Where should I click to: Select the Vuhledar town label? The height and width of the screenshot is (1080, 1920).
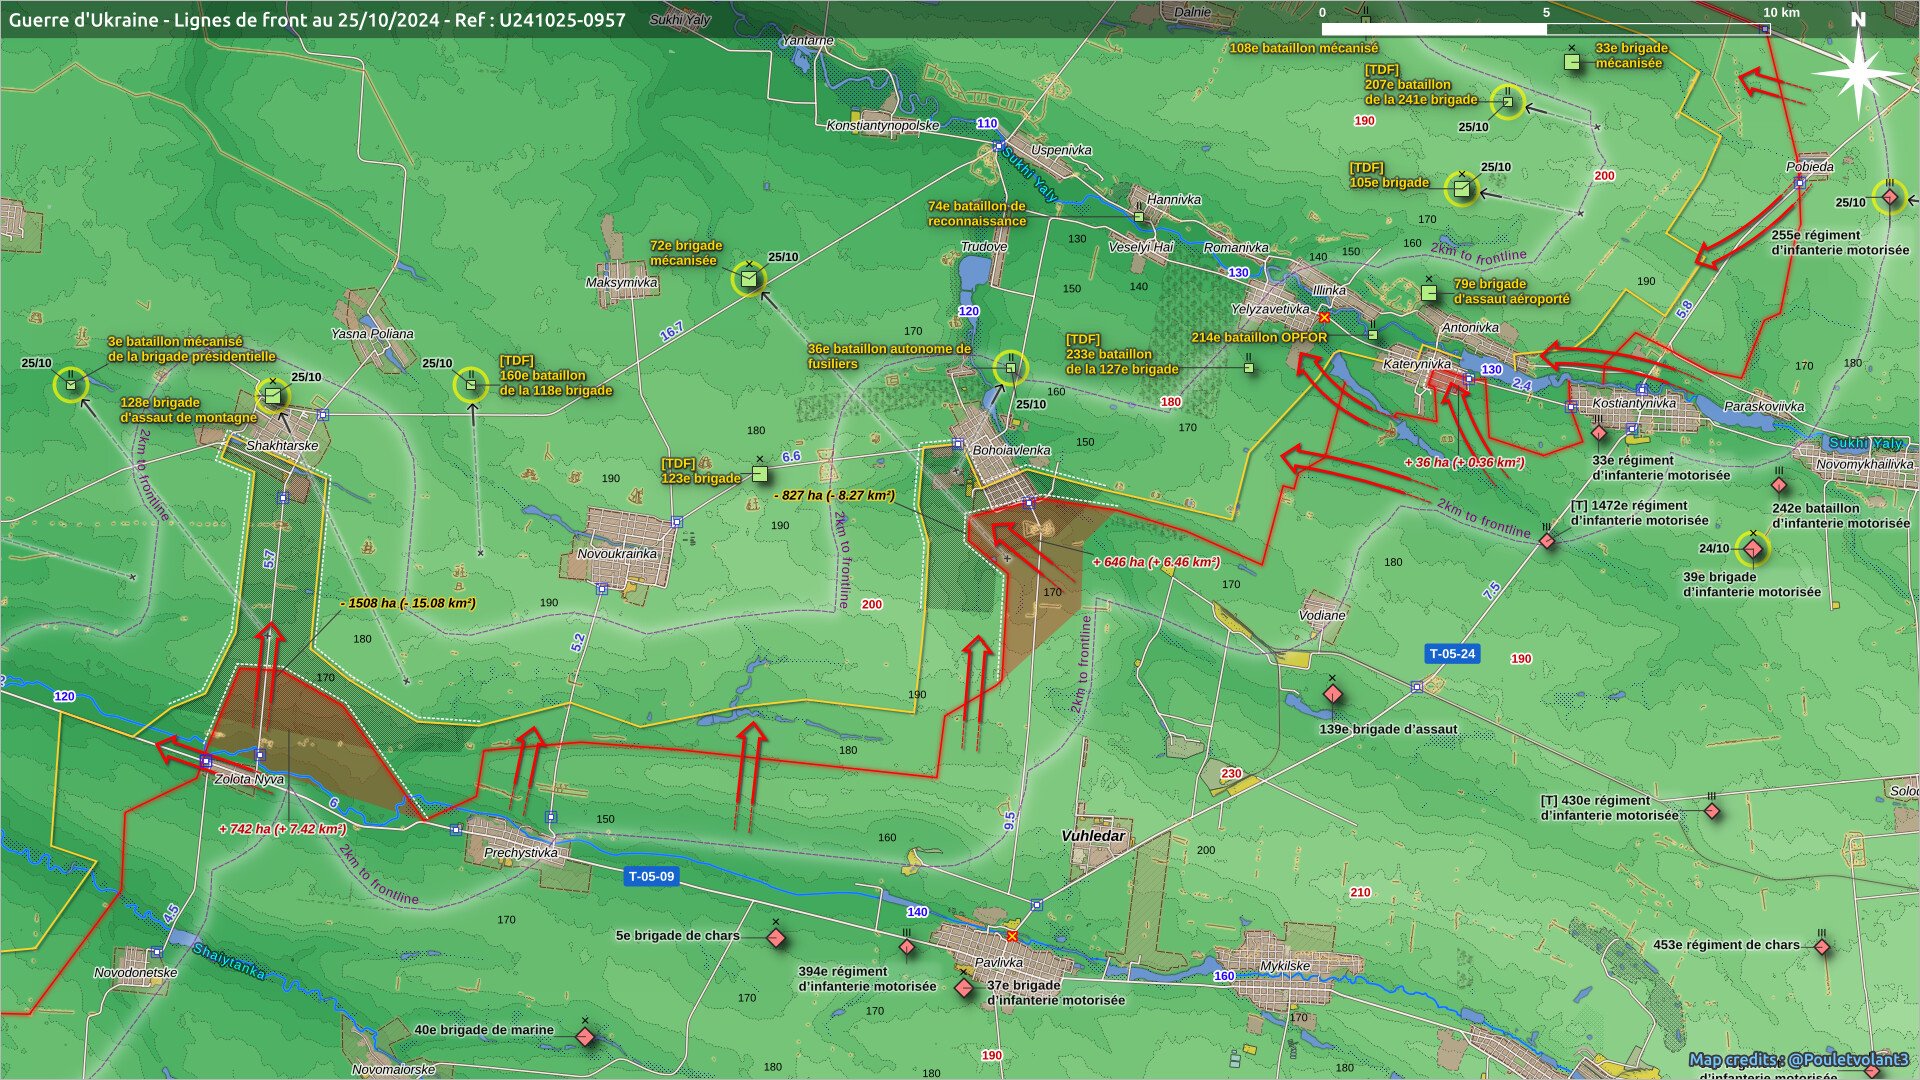click(x=1093, y=836)
